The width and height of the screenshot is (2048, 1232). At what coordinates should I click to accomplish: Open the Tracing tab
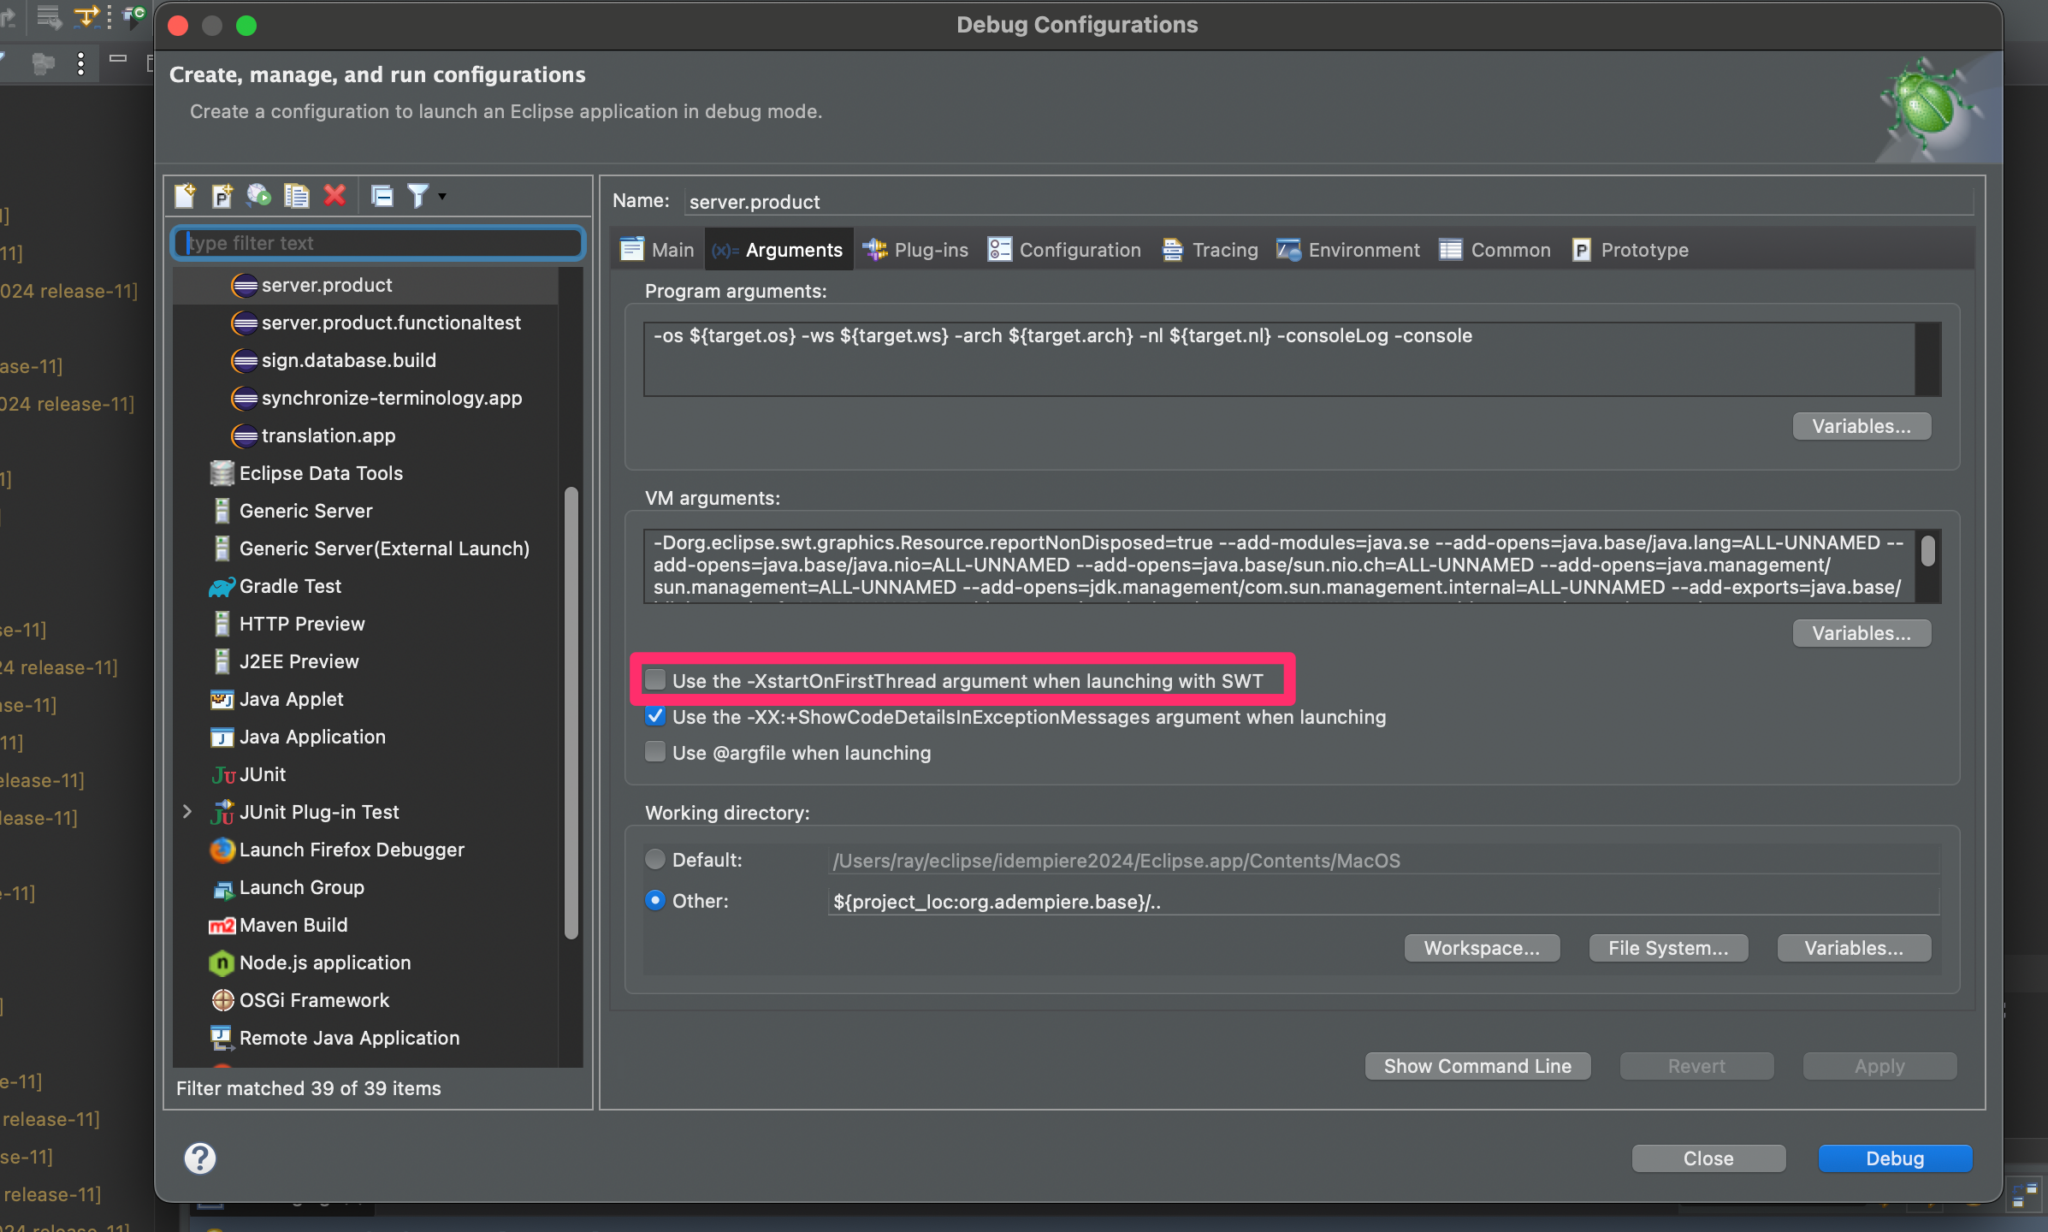pyautogui.click(x=1209, y=249)
